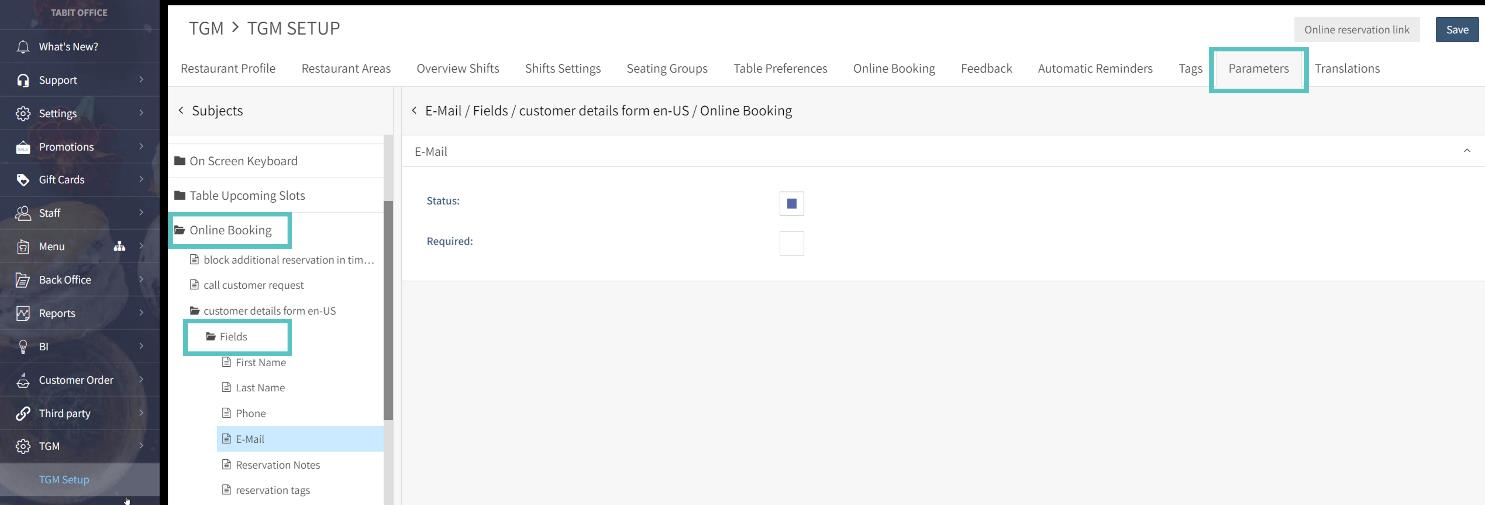Click the Reports chart icon
The width and height of the screenshot is (1485, 505).
tap(23, 313)
